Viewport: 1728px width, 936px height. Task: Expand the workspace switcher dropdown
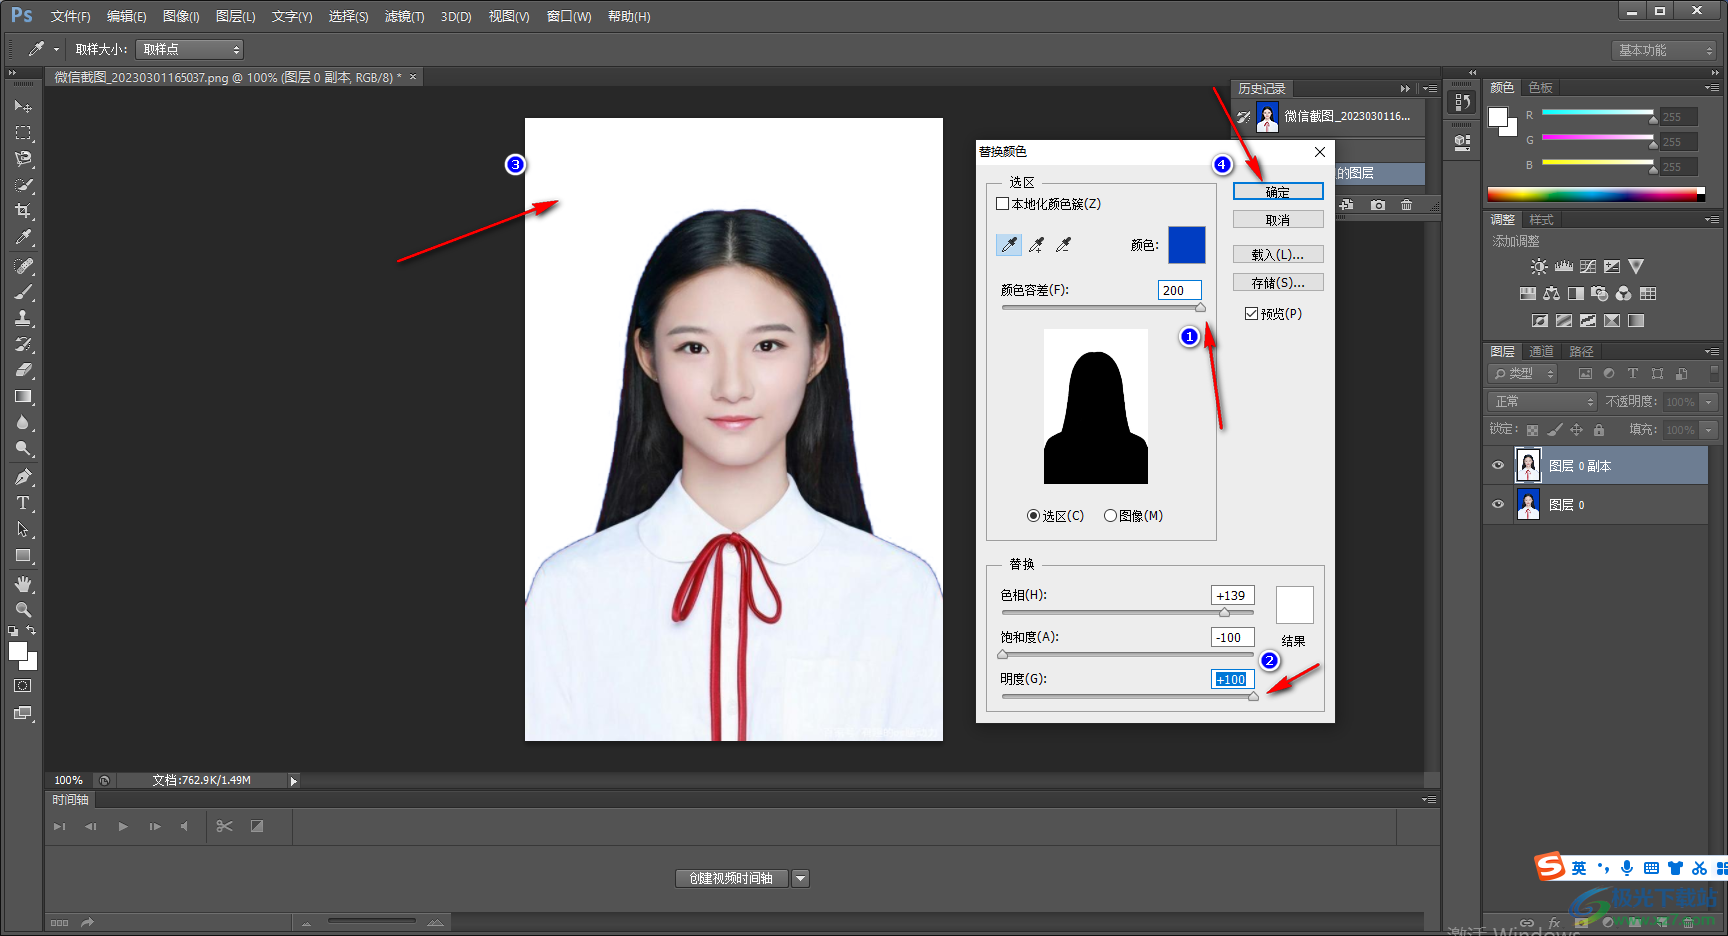(x=1664, y=50)
